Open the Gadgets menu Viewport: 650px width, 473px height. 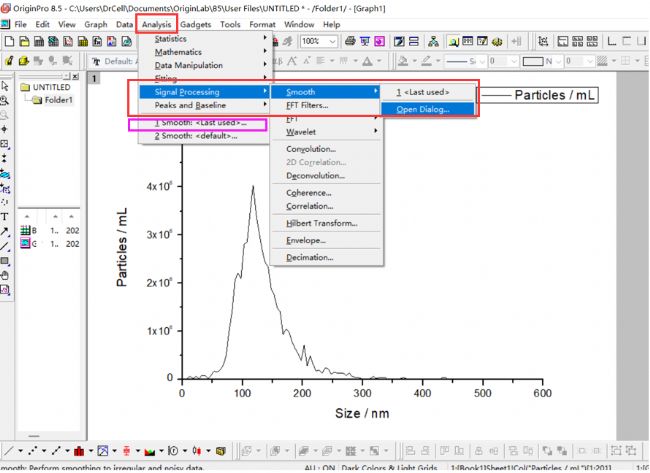tap(197, 23)
